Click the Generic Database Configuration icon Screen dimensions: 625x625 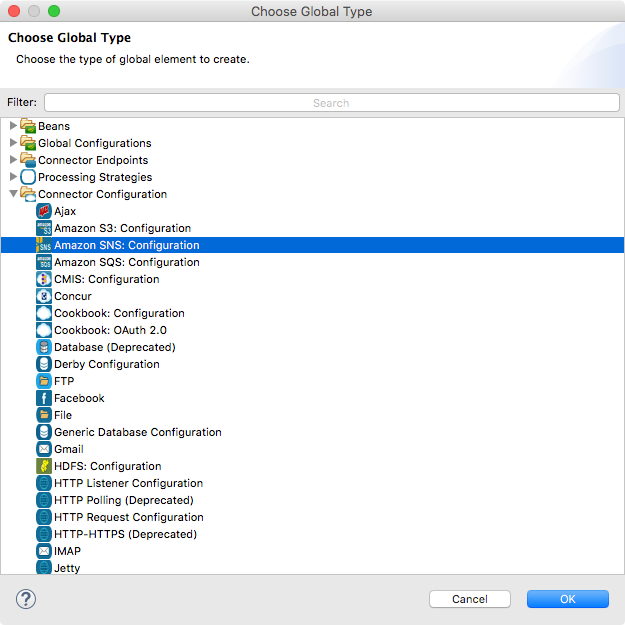[x=44, y=432]
